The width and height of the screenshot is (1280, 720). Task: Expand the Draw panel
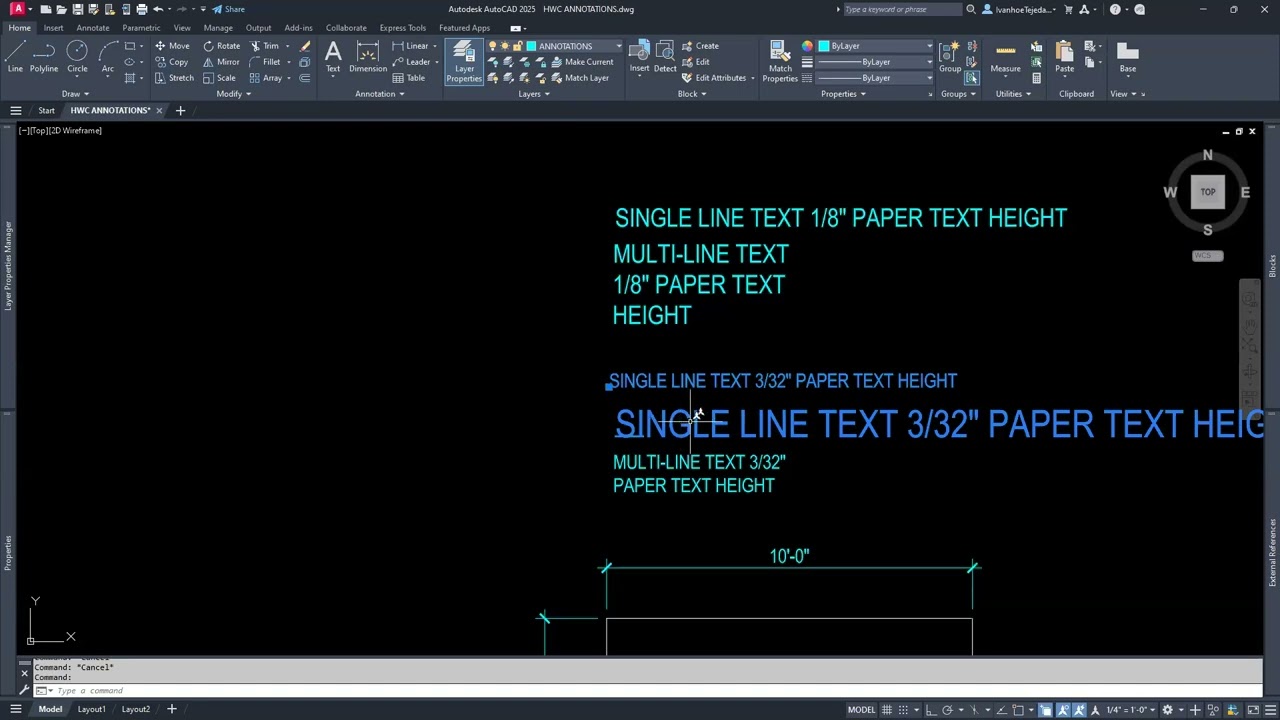click(x=75, y=94)
